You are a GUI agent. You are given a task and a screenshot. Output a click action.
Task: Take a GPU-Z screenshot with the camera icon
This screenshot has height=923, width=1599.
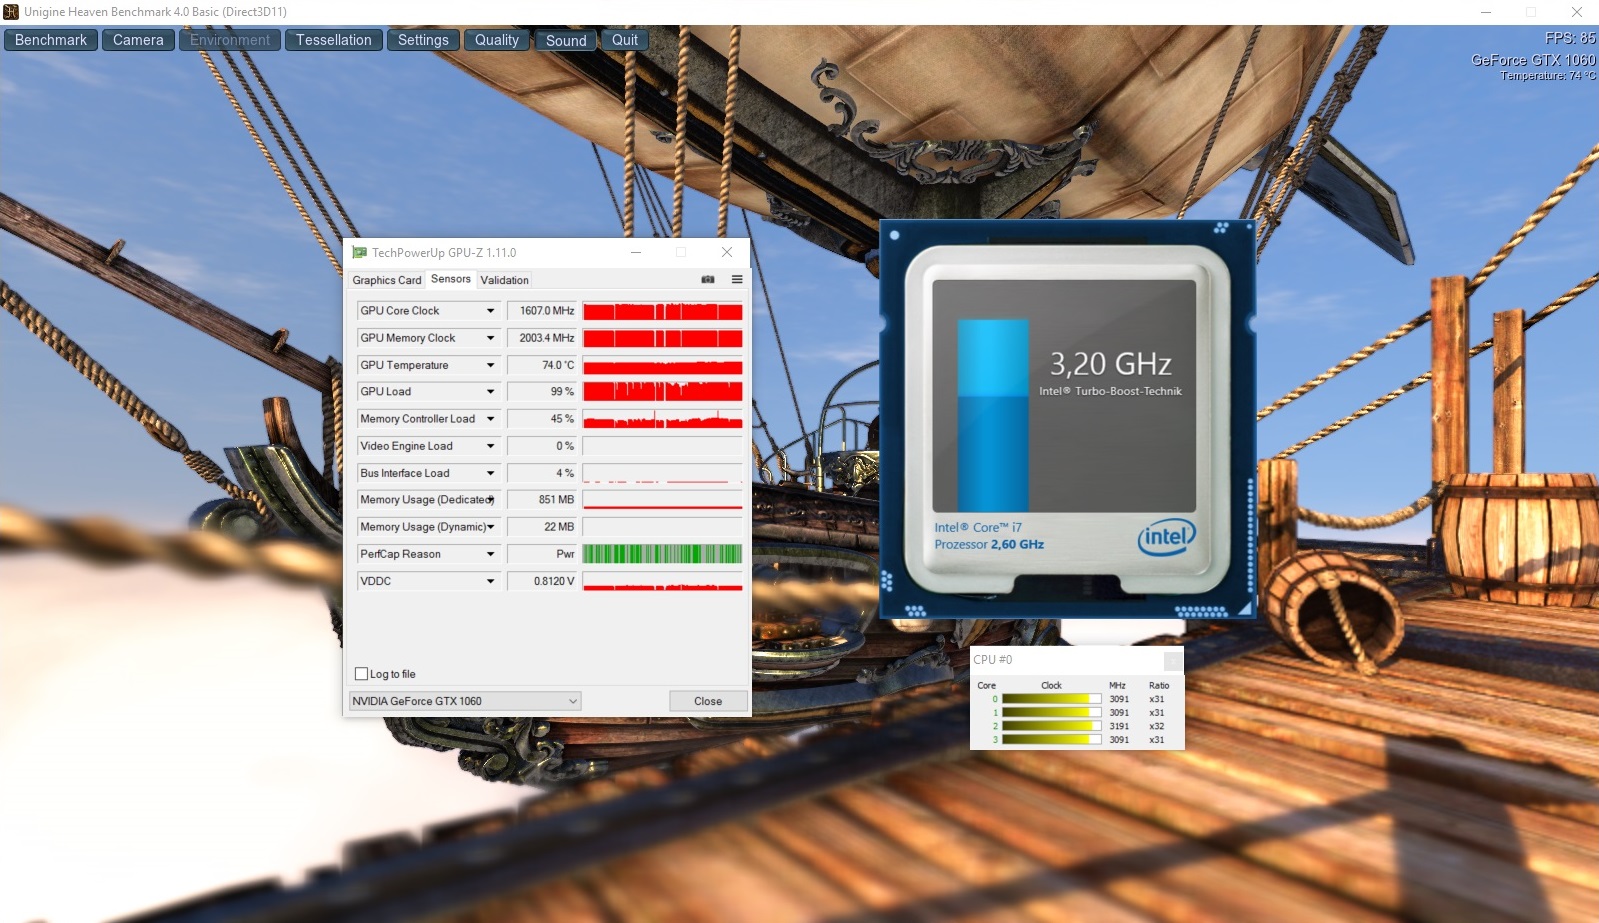pyautogui.click(x=708, y=280)
